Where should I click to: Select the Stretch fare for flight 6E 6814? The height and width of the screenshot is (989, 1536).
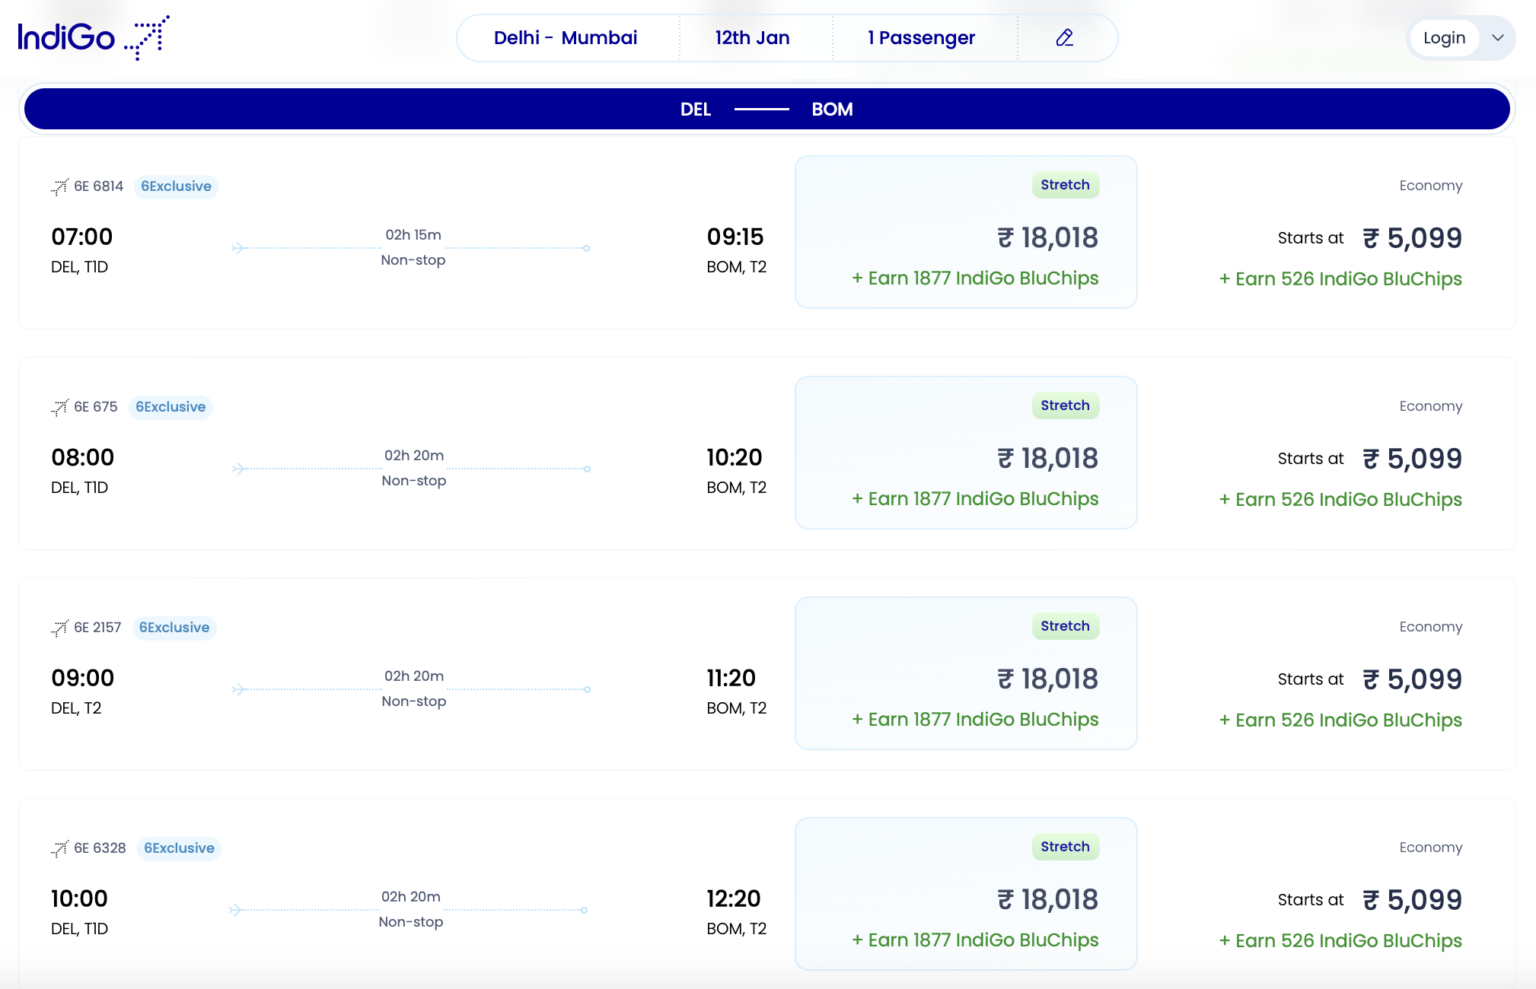(x=965, y=231)
